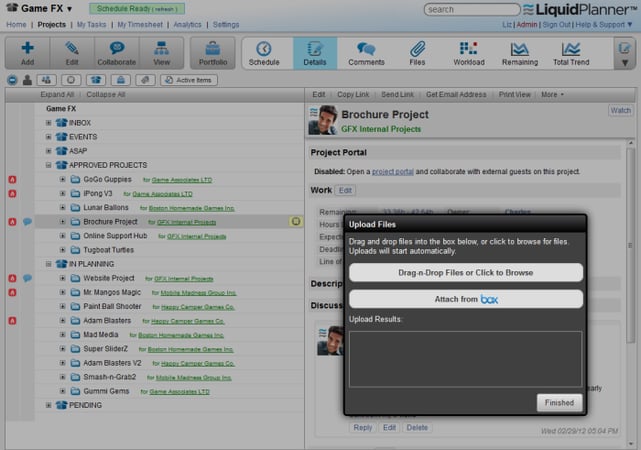Open the Settings tab
The width and height of the screenshot is (641, 450).
tap(226, 25)
